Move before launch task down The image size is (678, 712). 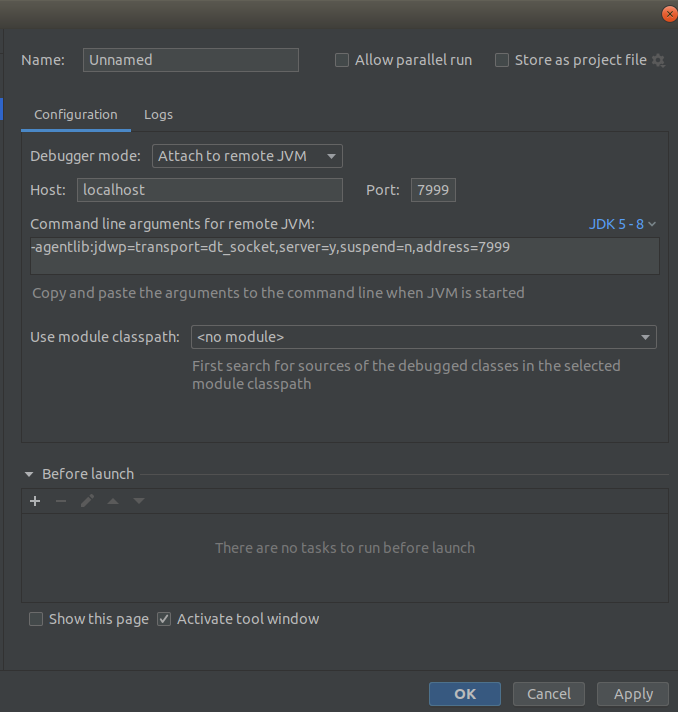[139, 501]
